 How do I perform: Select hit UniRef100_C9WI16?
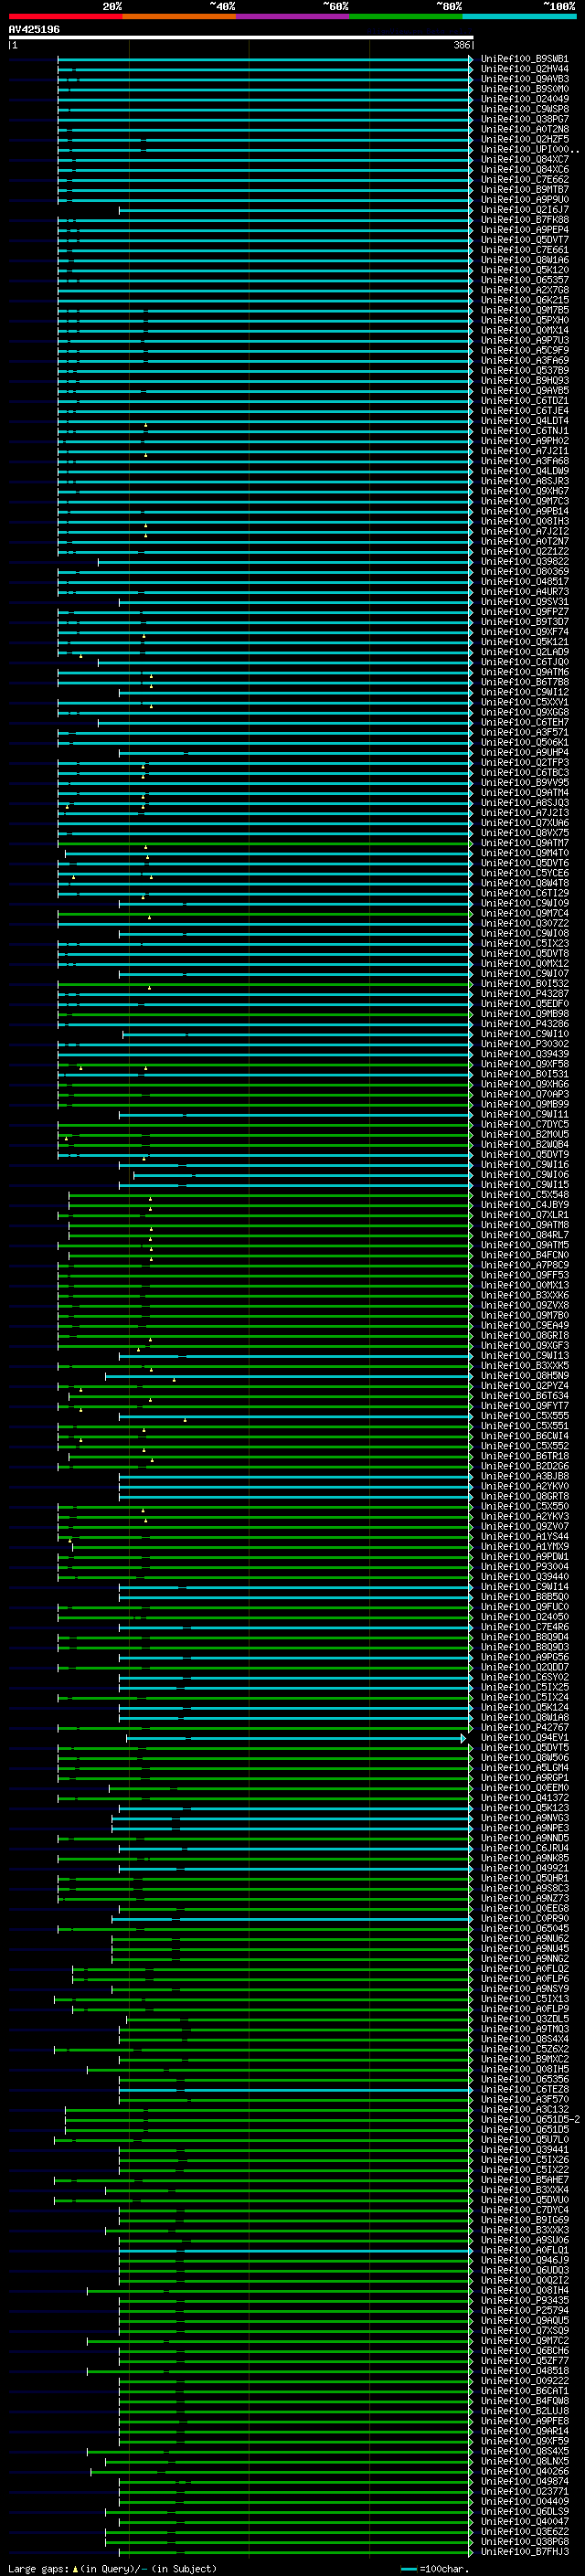point(525,1165)
